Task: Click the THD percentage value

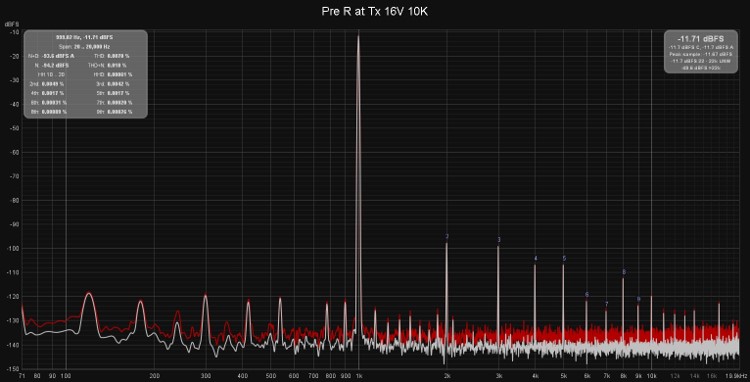Action: pos(118,56)
